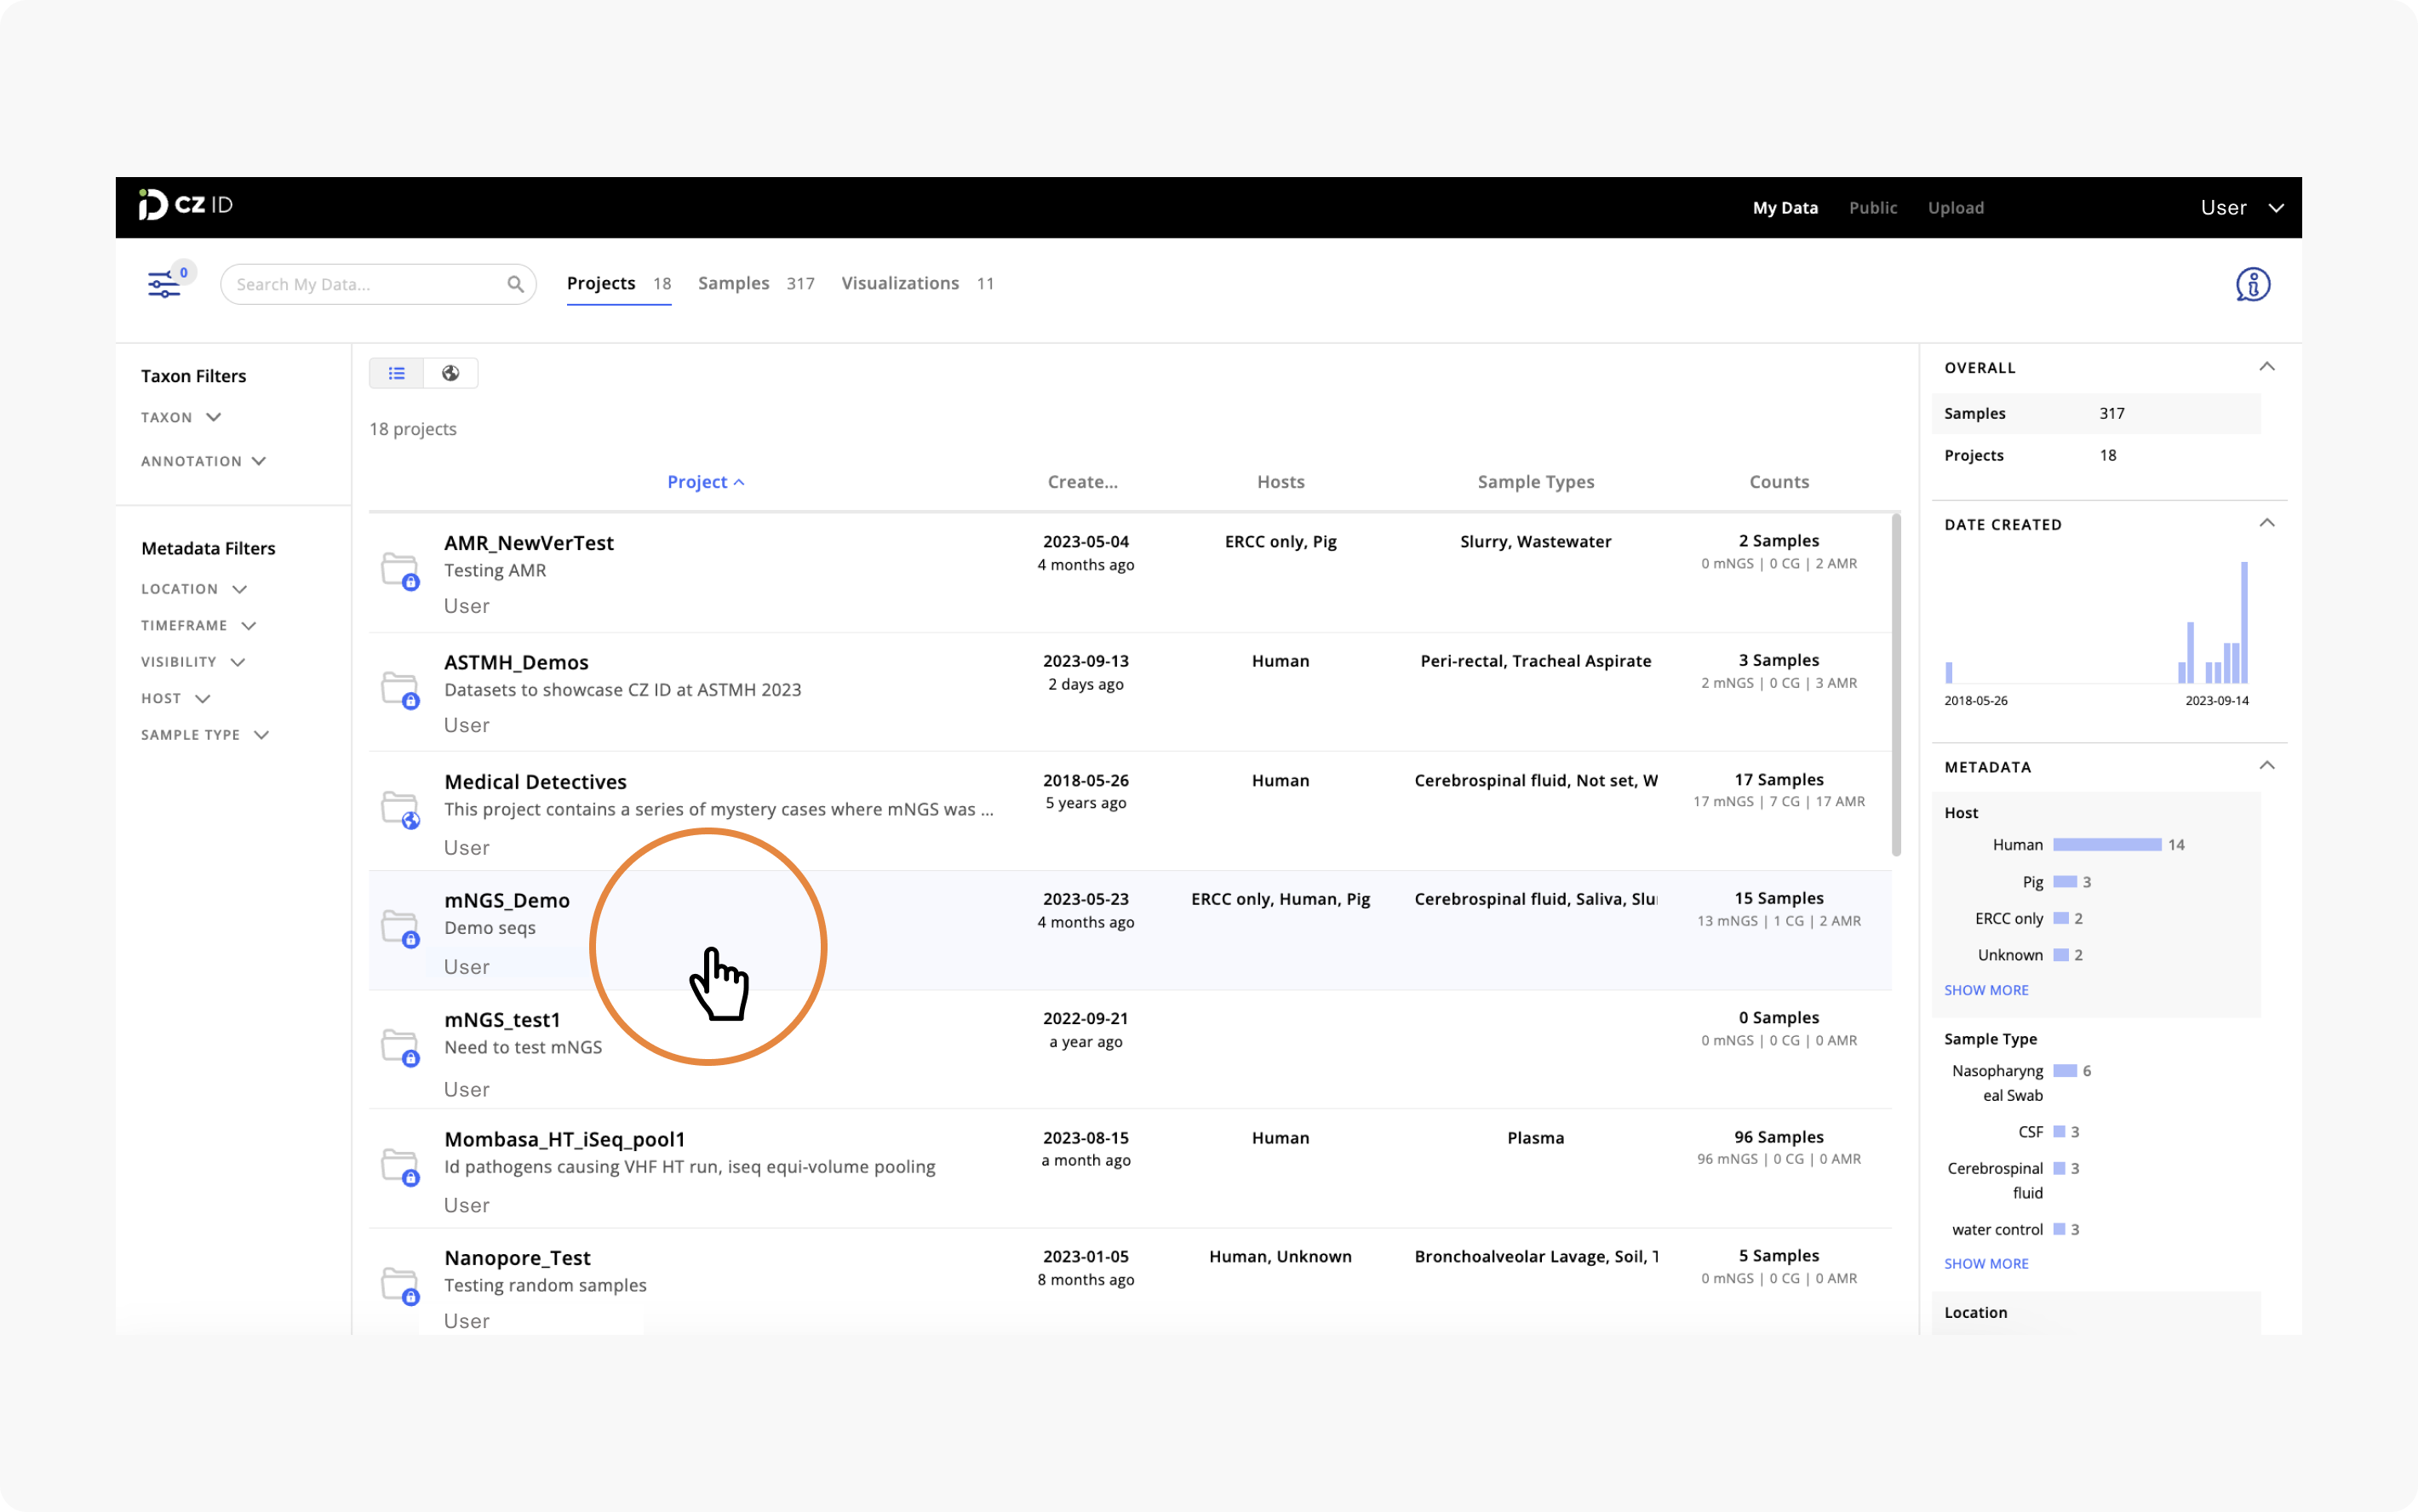2418x1512 pixels.
Task: Sort by the Counts column header
Action: (1778, 482)
